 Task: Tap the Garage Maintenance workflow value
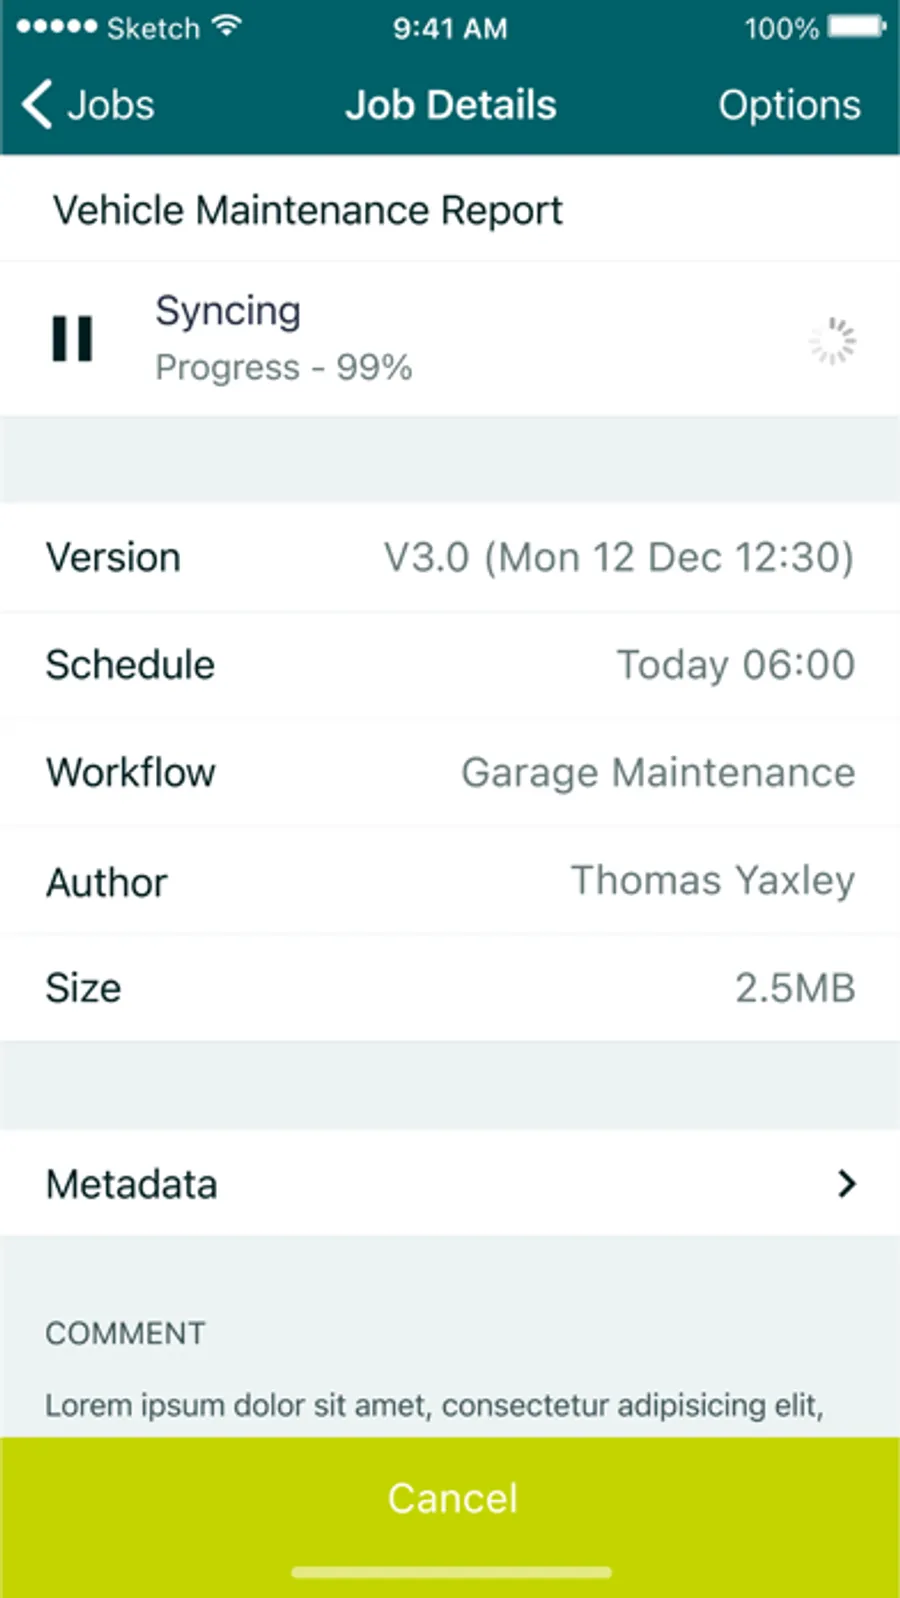tap(657, 773)
